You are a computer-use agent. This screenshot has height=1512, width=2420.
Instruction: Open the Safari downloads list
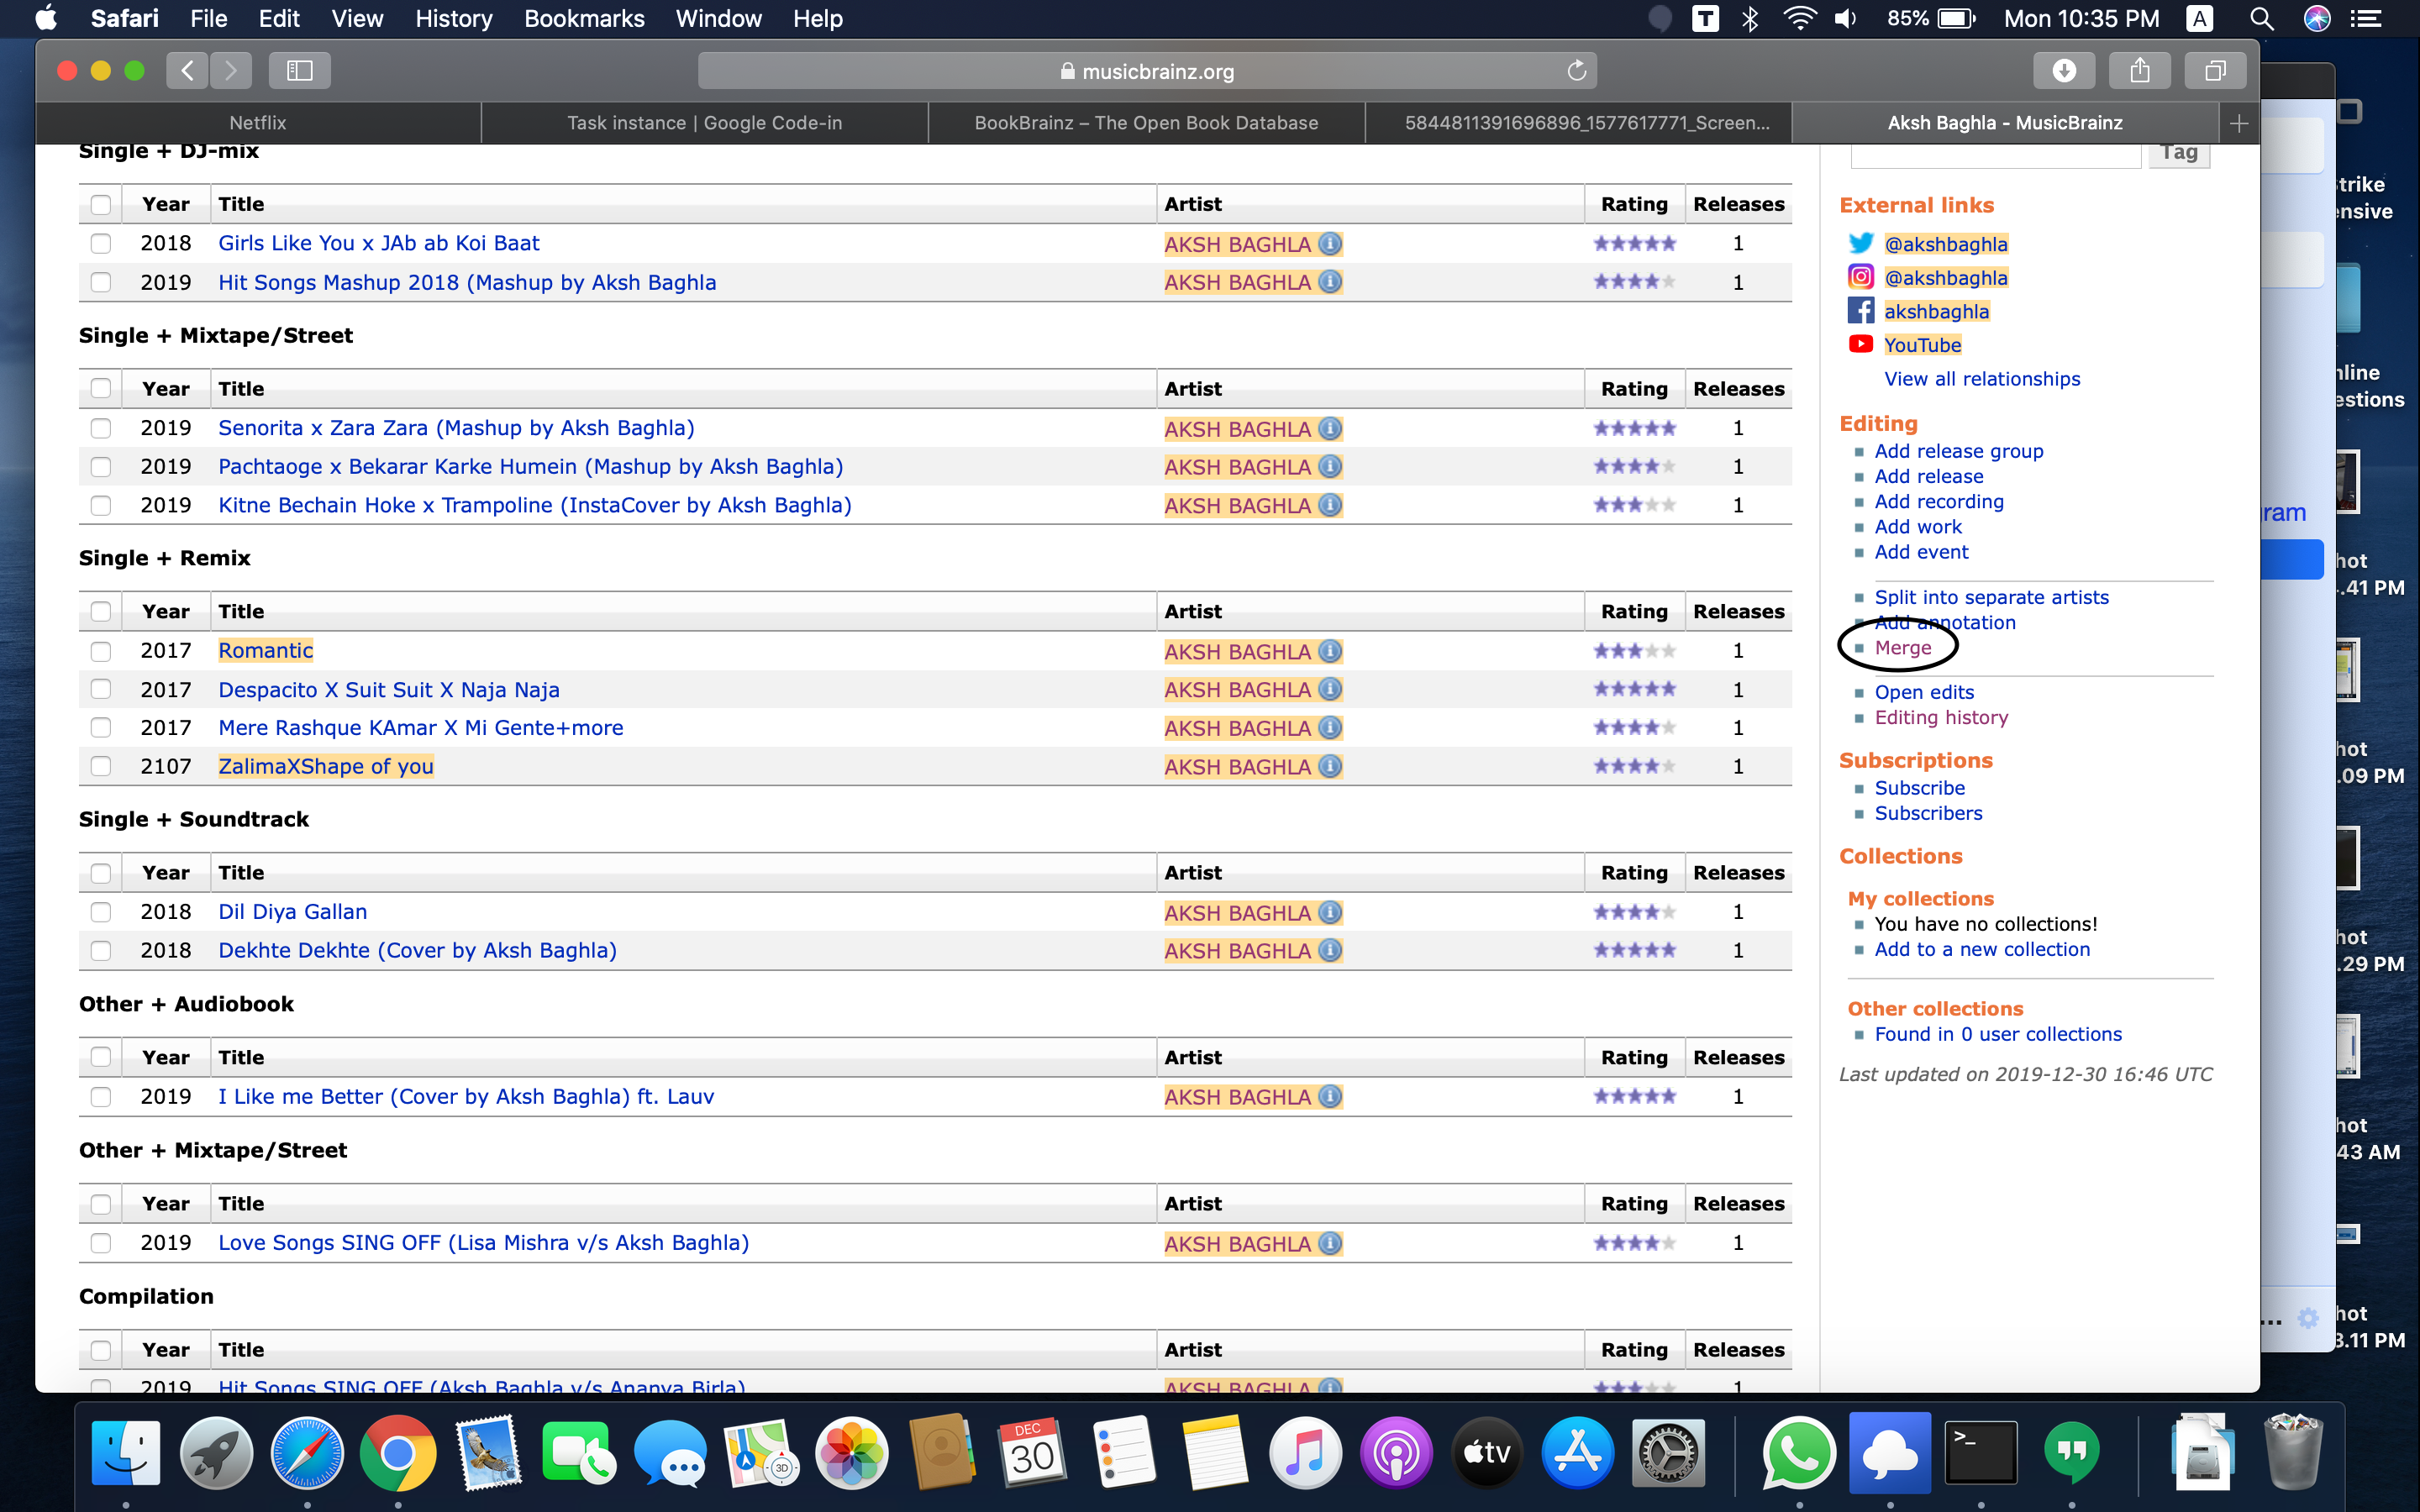(2064, 71)
